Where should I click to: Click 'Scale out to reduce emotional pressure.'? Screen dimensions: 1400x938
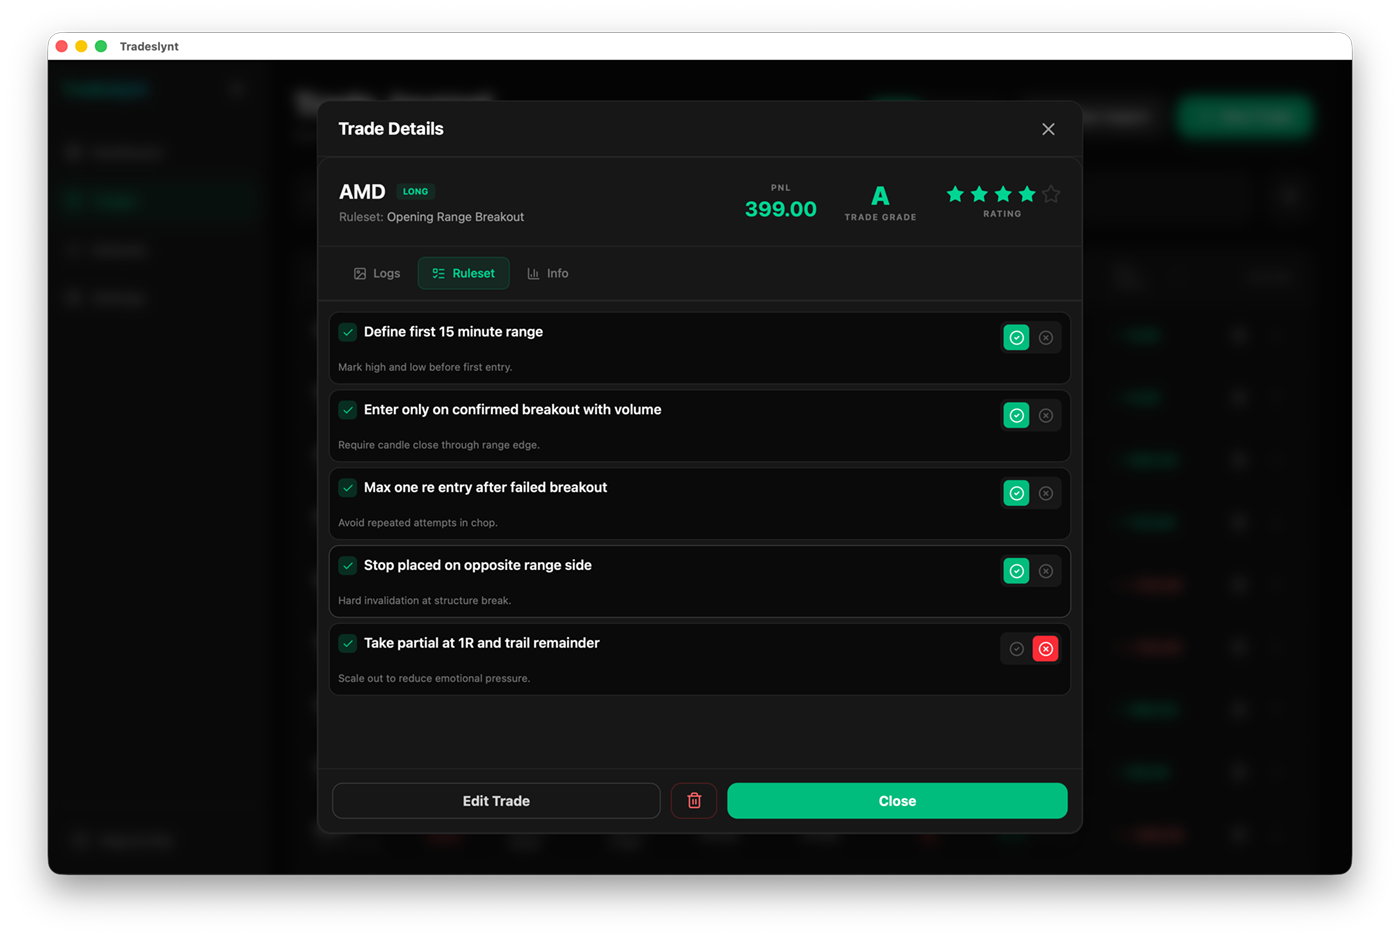click(434, 679)
